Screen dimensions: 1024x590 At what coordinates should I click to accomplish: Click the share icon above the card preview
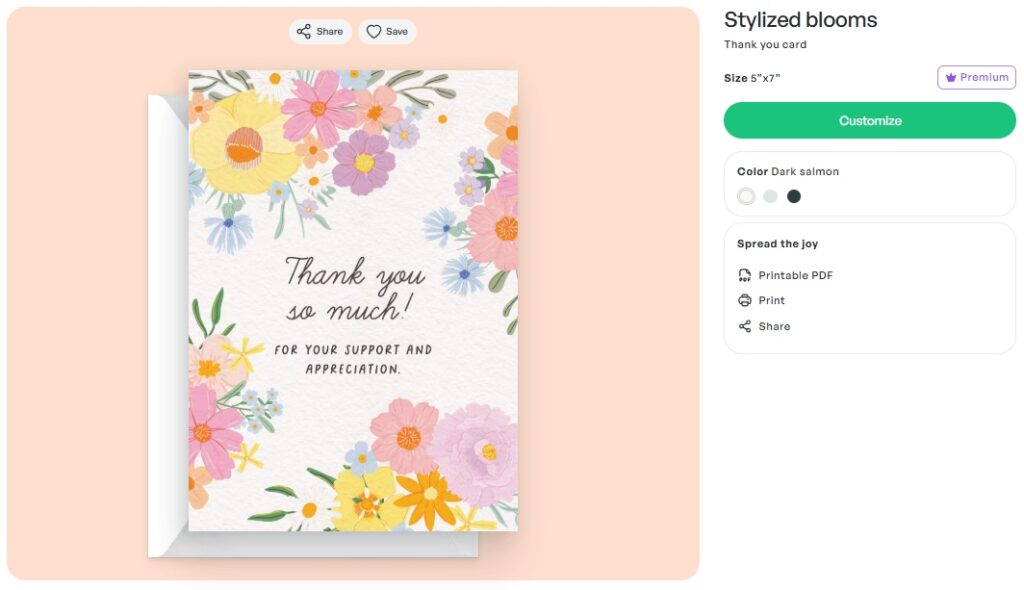[x=304, y=32]
